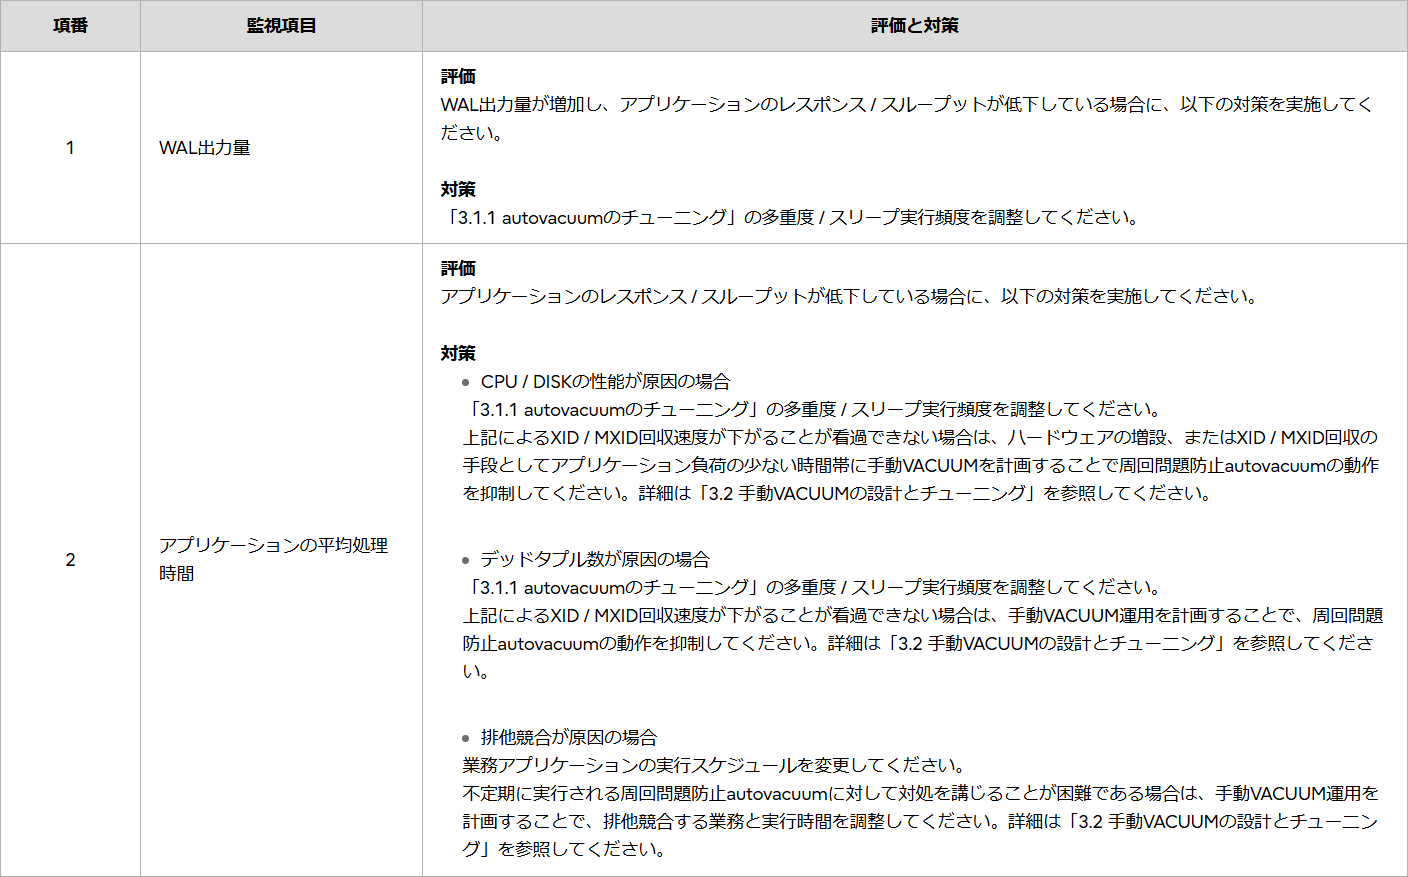Click the 項番 column header
Image resolution: width=1408 pixels, height=877 pixels.
(x=69, y=25)
